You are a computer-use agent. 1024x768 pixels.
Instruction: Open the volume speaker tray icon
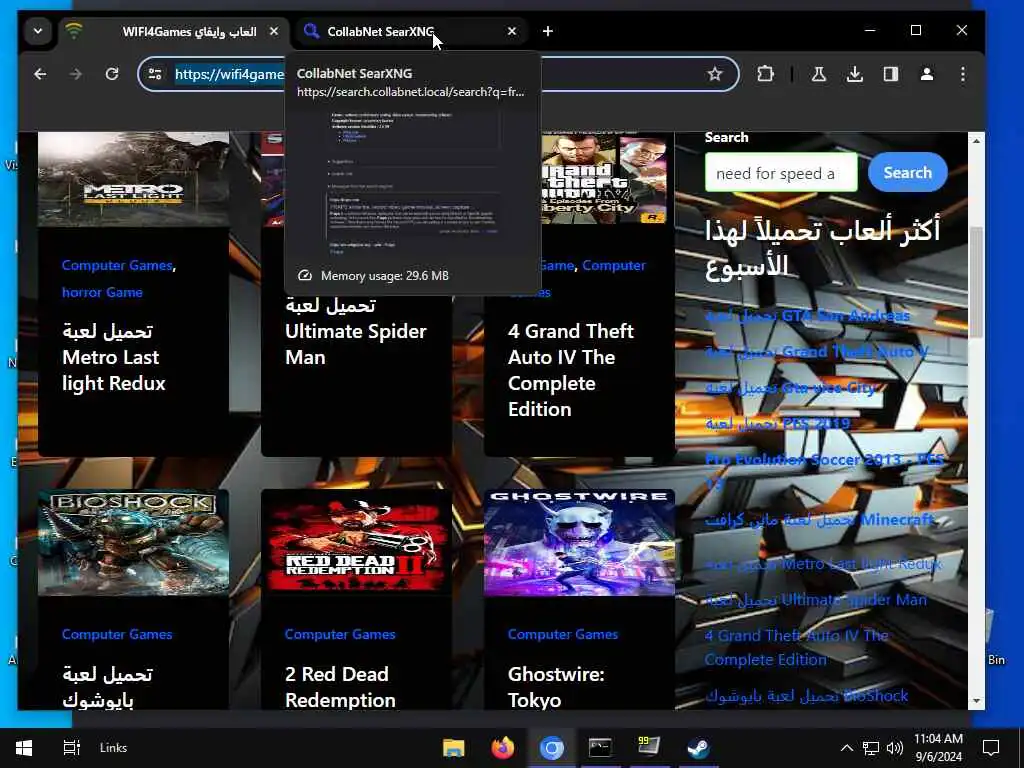click(895, 748)
